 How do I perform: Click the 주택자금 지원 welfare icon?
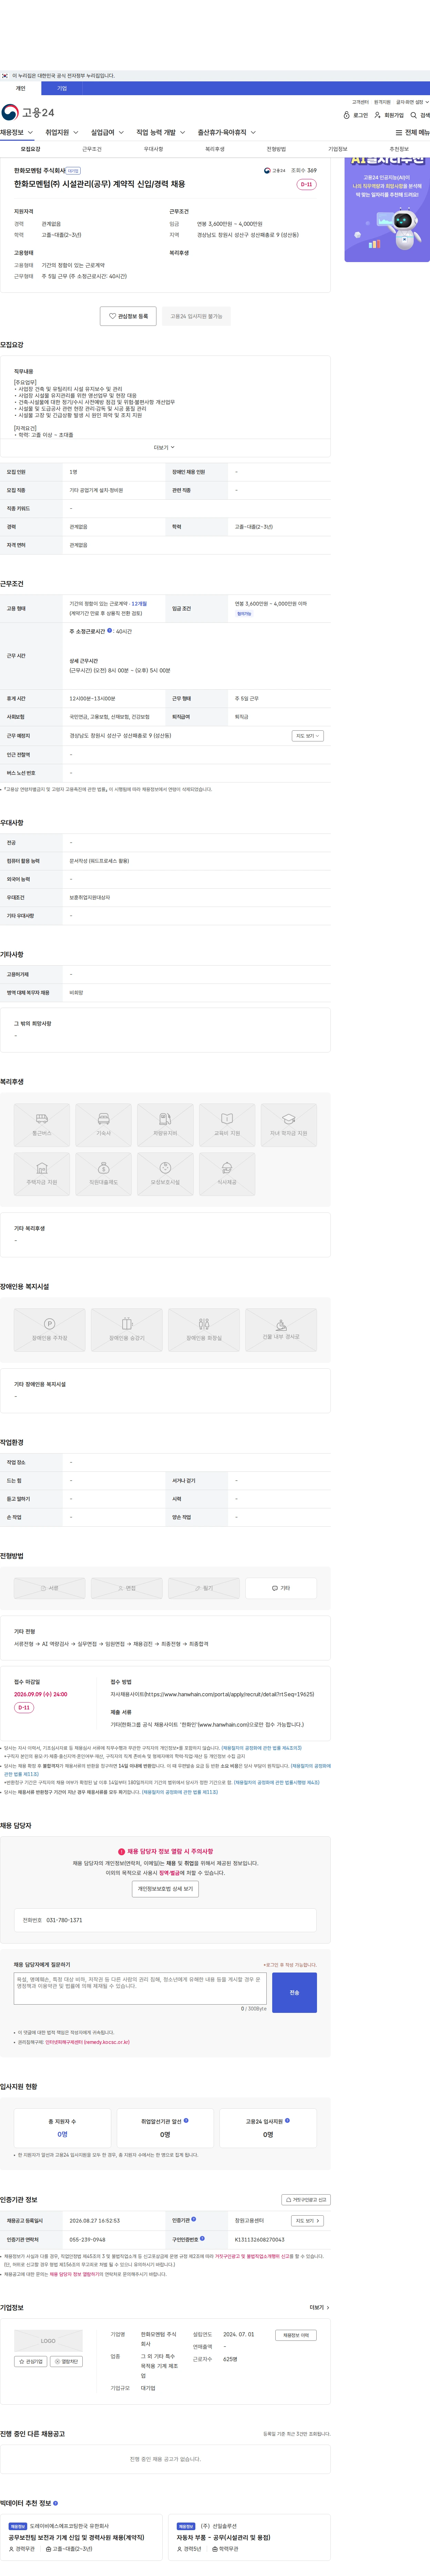tap(42, 1174)
